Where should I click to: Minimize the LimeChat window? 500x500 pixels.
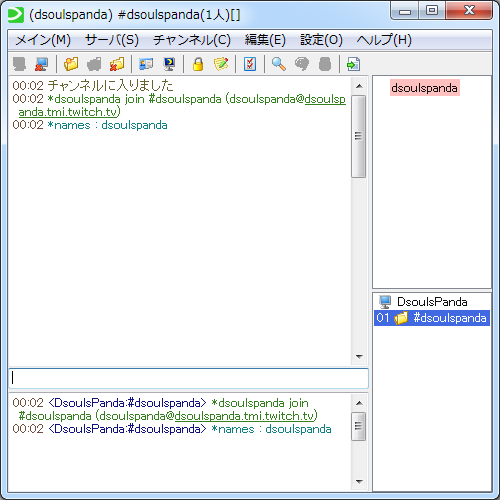click(x=405, y=11)
